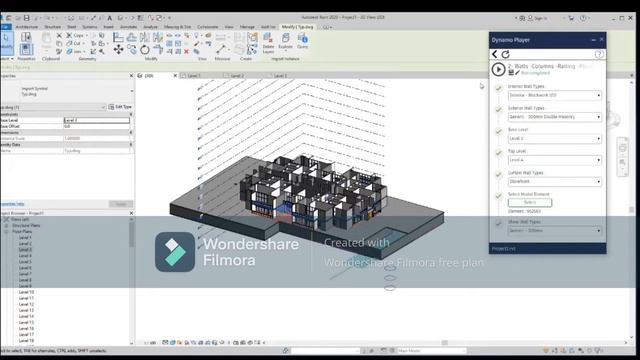Open Level 17 in the Project Browser
The height and width of the screenshot is (360, 640).
tap(27, 335)
